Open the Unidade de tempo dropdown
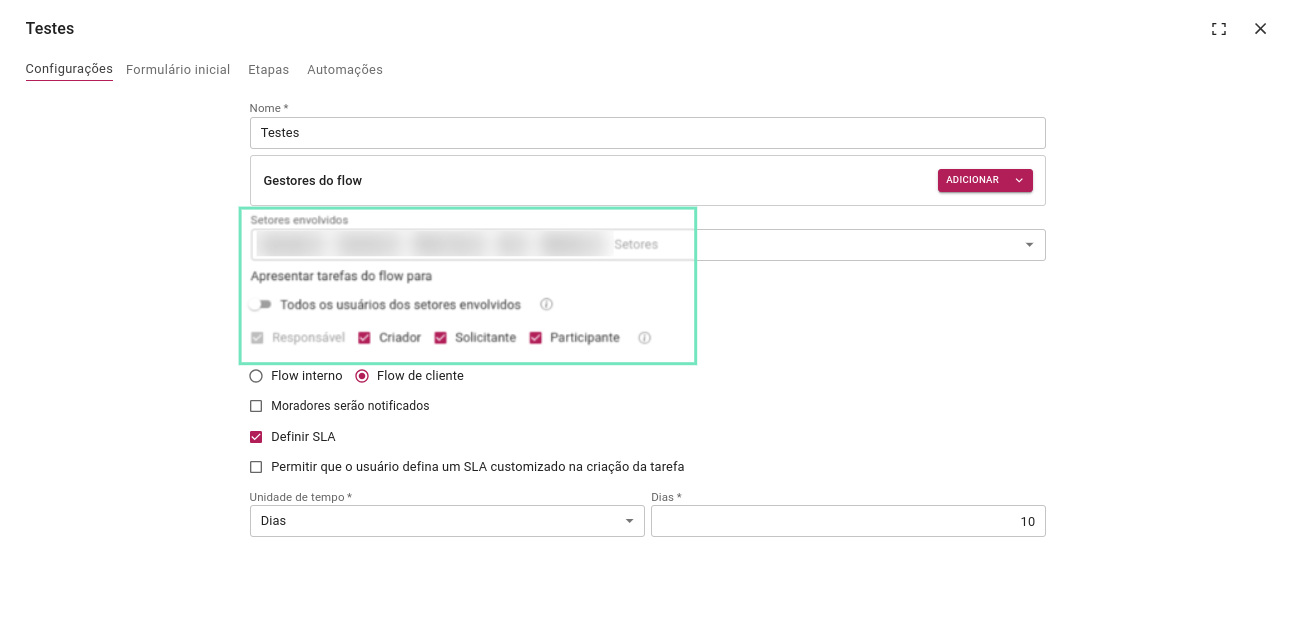The height and width of the screenshot is (620, 1296). coord(447,521)
